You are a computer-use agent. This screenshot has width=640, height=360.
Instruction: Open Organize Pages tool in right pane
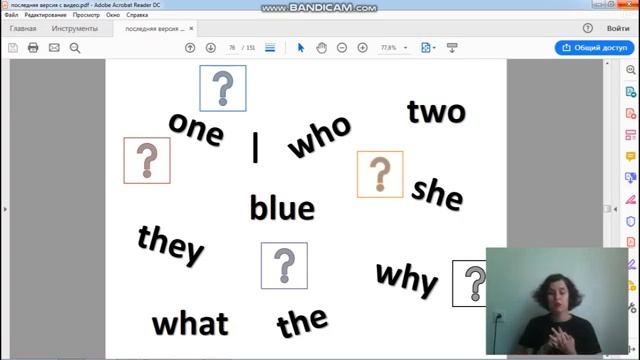[631, 135]
